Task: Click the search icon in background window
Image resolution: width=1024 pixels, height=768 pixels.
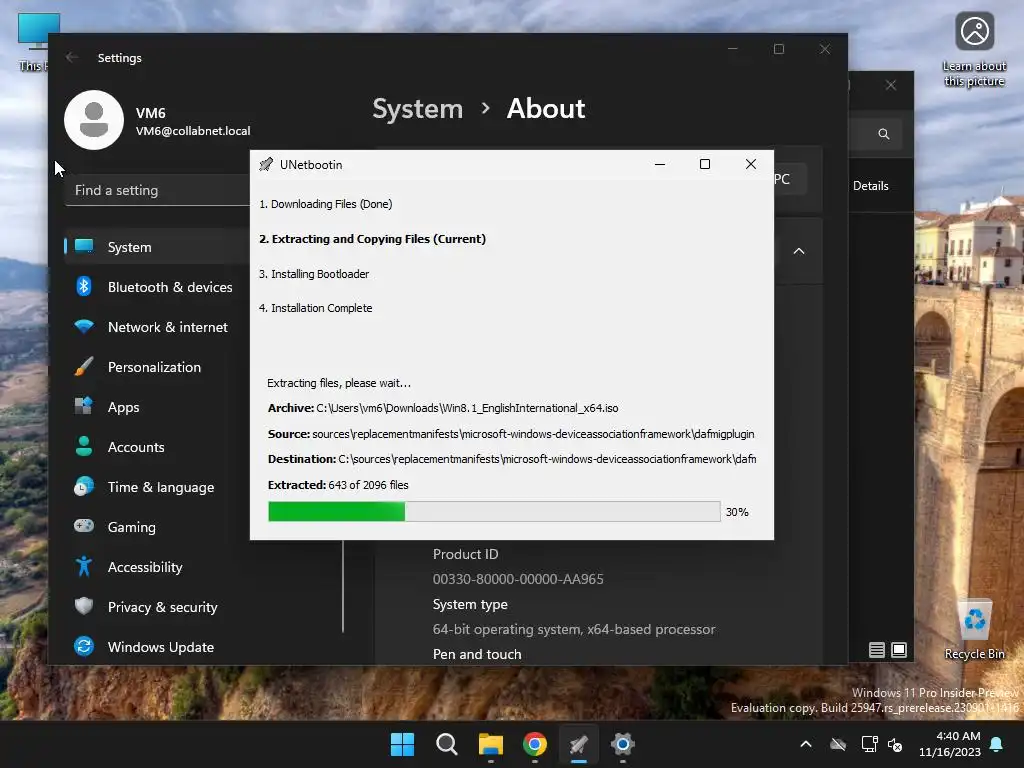Action: [884, 134]
